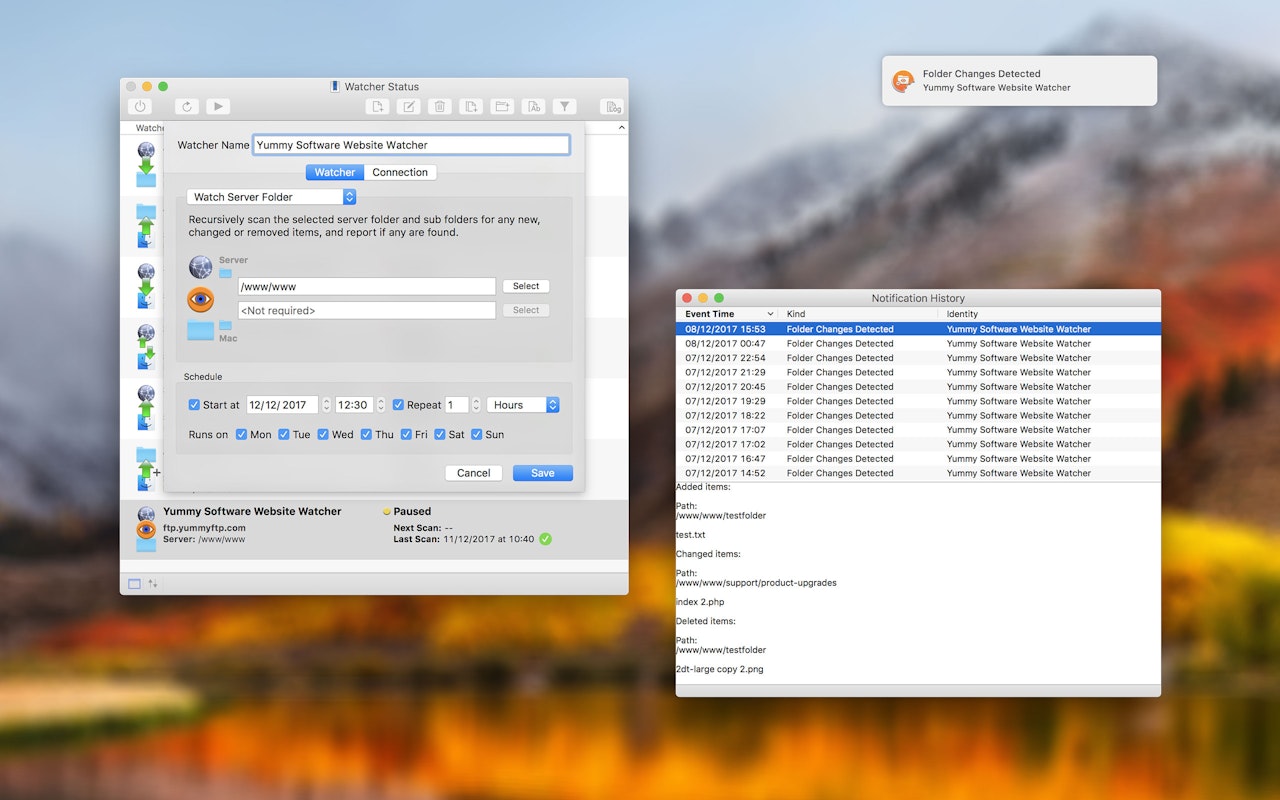Click the Cancel button
Screen dimensions: 1280x800
tap(474, 473)
